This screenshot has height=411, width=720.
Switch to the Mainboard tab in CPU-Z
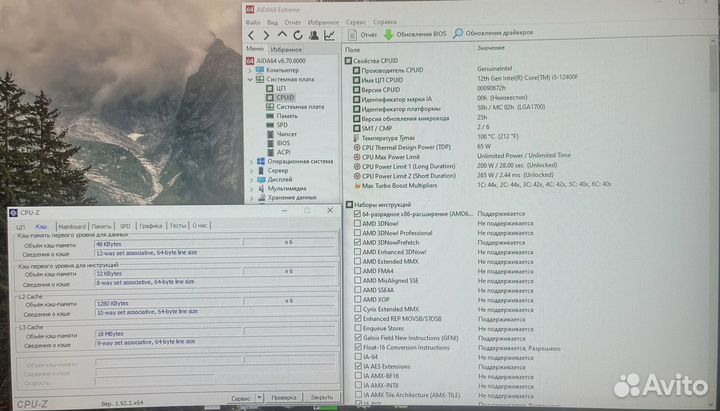point(72,226)
